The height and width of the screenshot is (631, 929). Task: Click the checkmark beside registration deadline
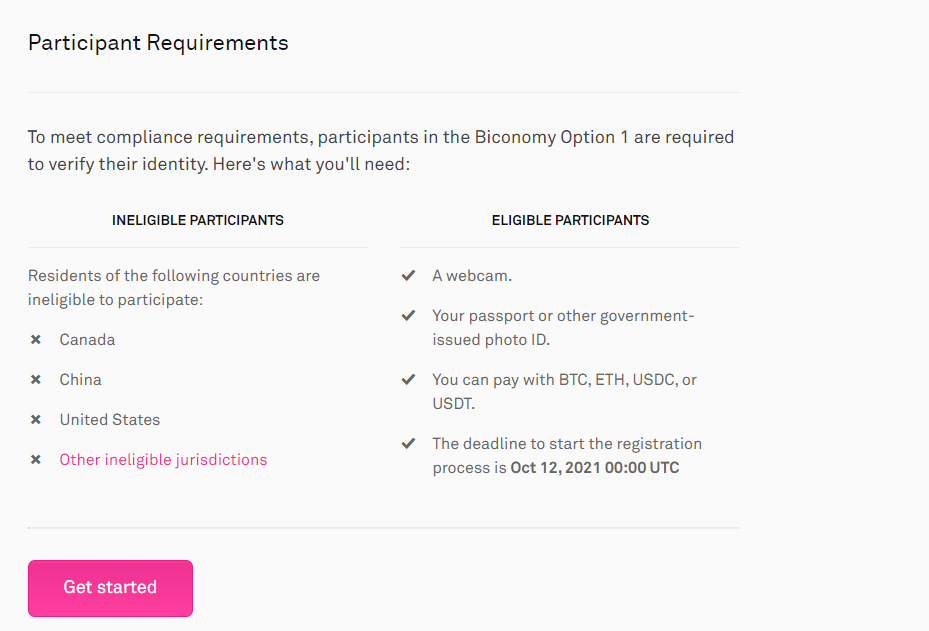tap(408, 443)
